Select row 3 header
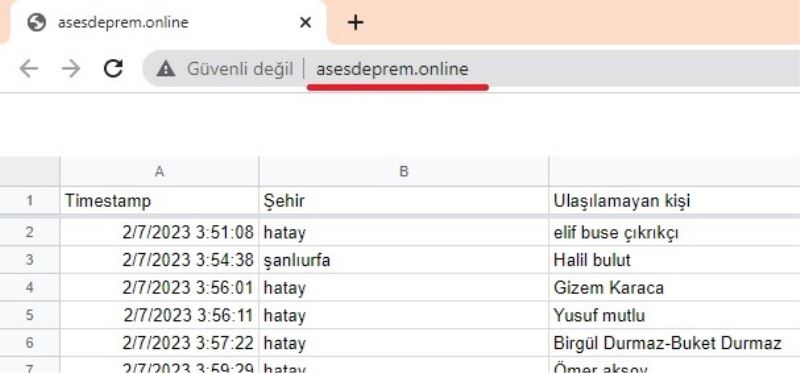Viewport: 800px width, 373px height. 30,260
